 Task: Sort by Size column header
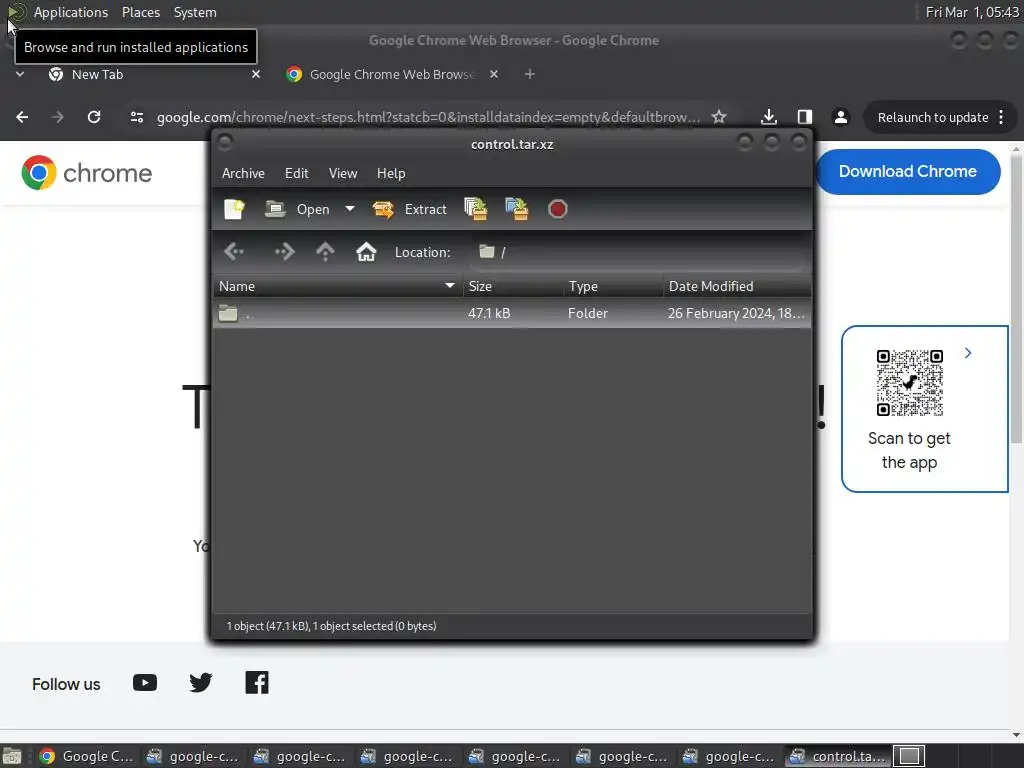pos(513,286)
